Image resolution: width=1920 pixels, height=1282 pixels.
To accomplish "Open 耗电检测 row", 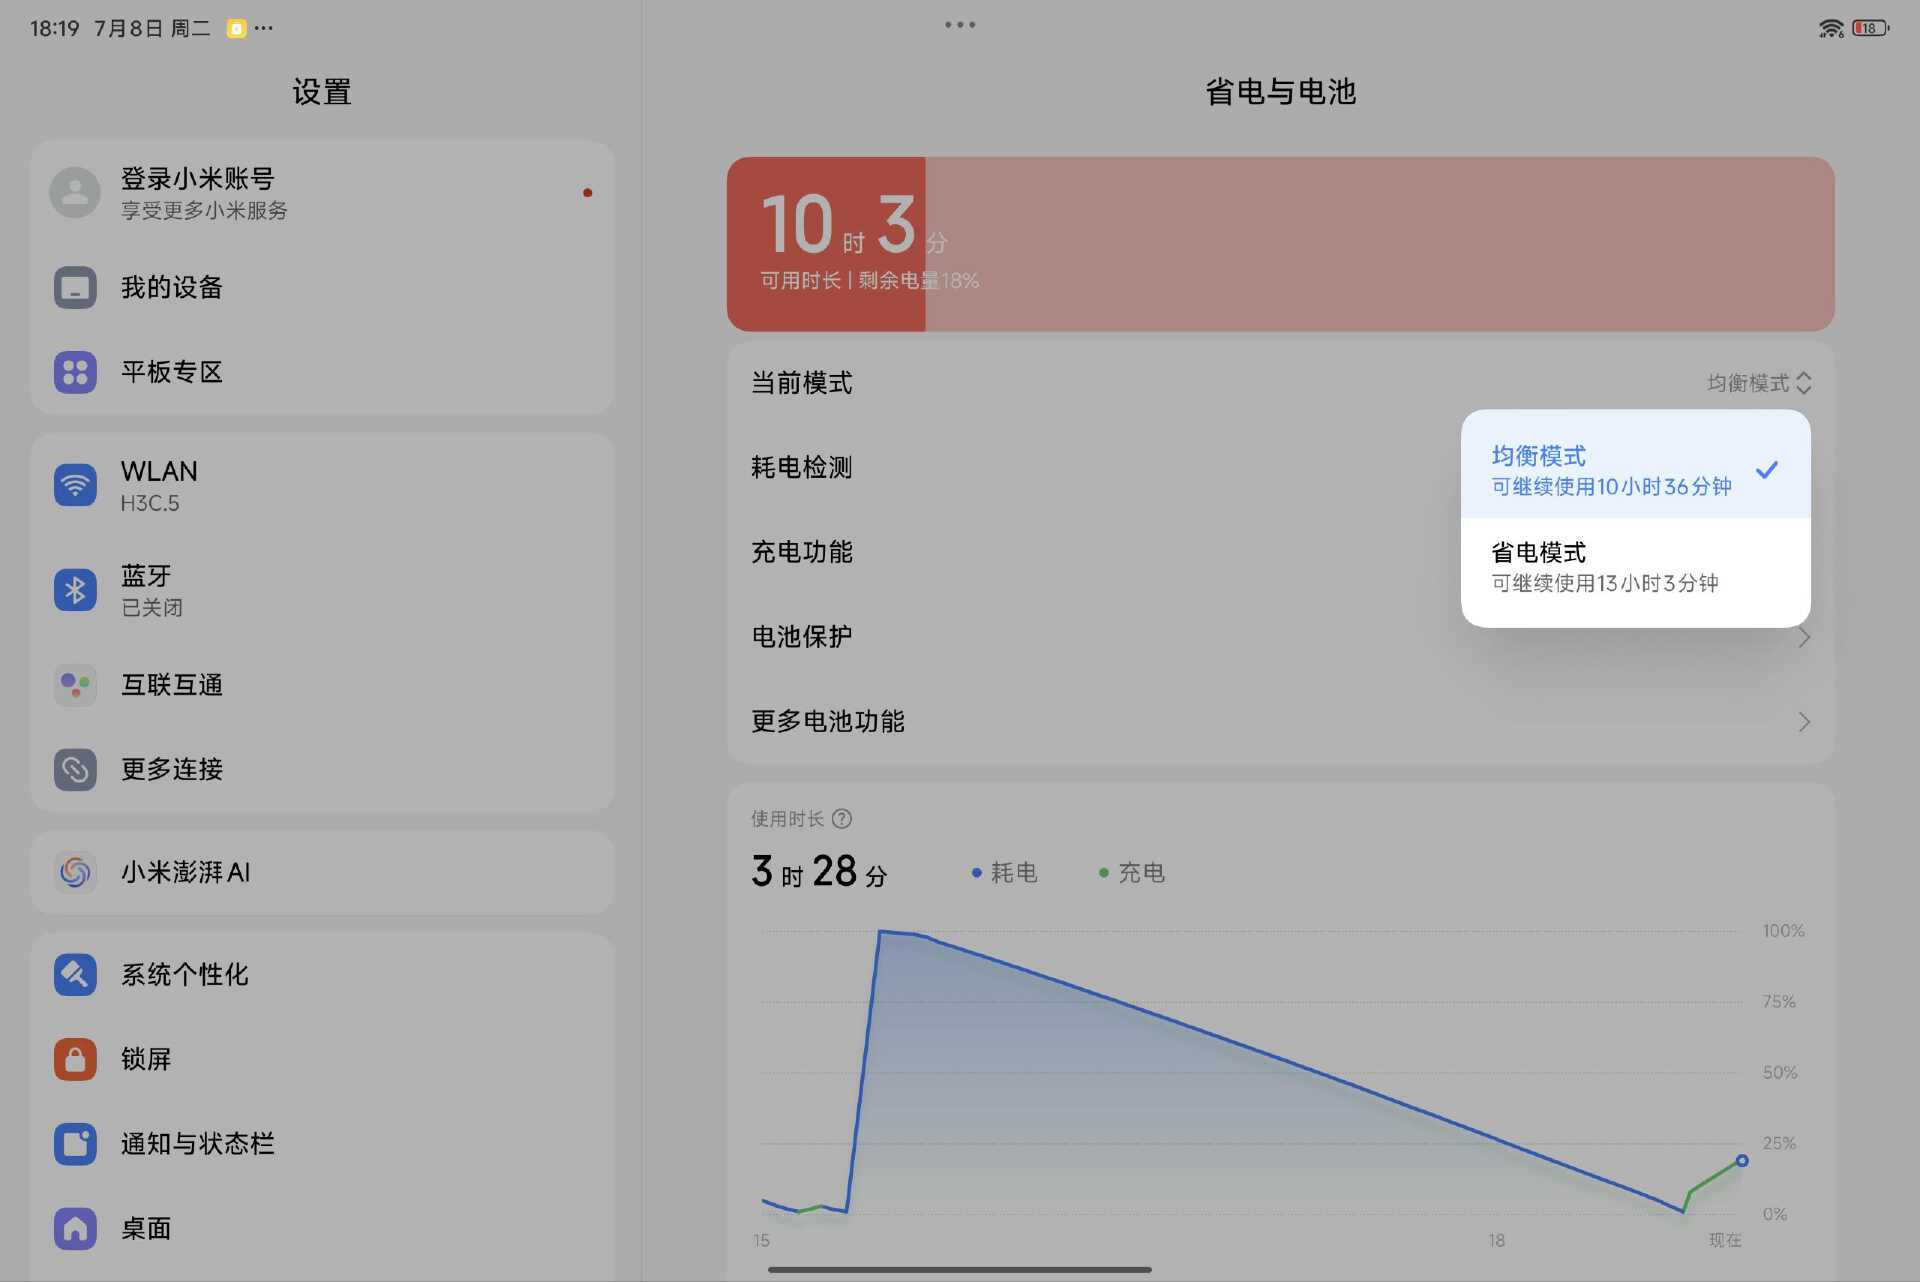I will [1280, 468].
